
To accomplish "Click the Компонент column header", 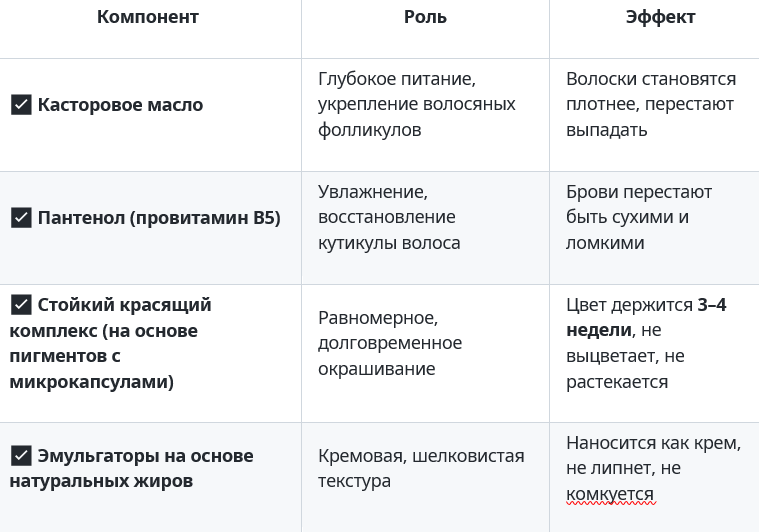I will [148, 17].
